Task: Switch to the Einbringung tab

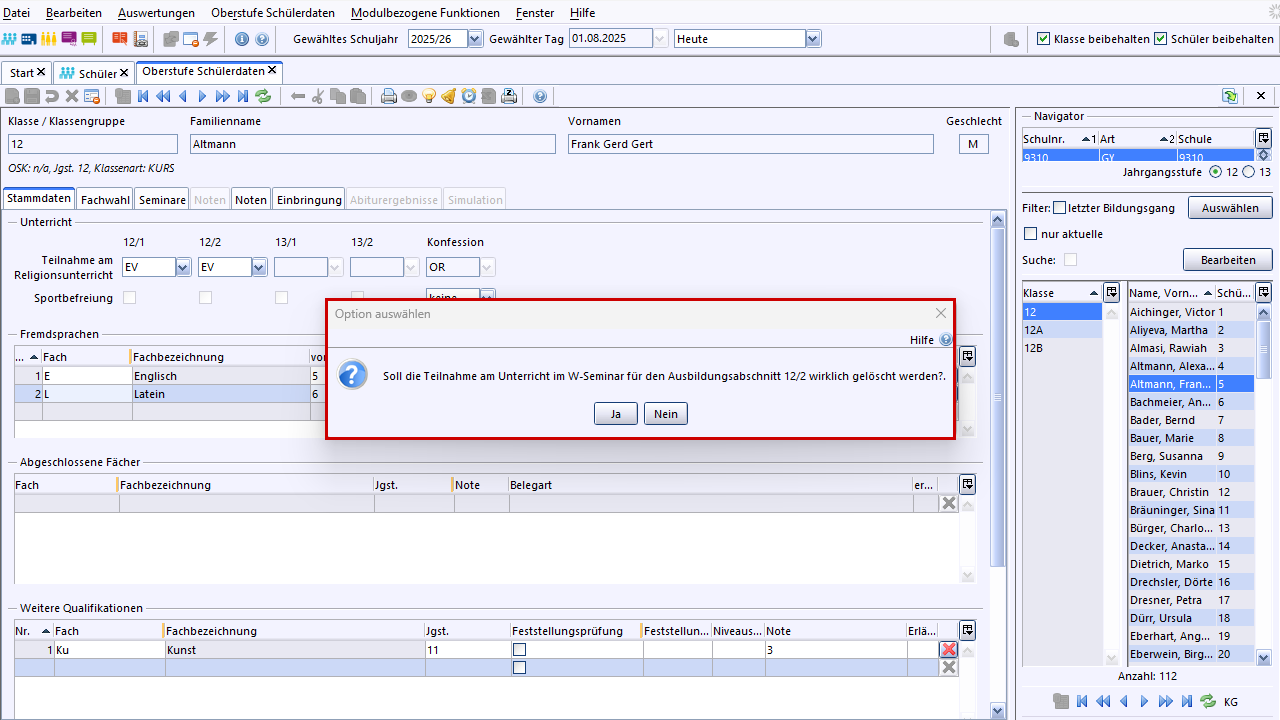Action: (309, 199)
